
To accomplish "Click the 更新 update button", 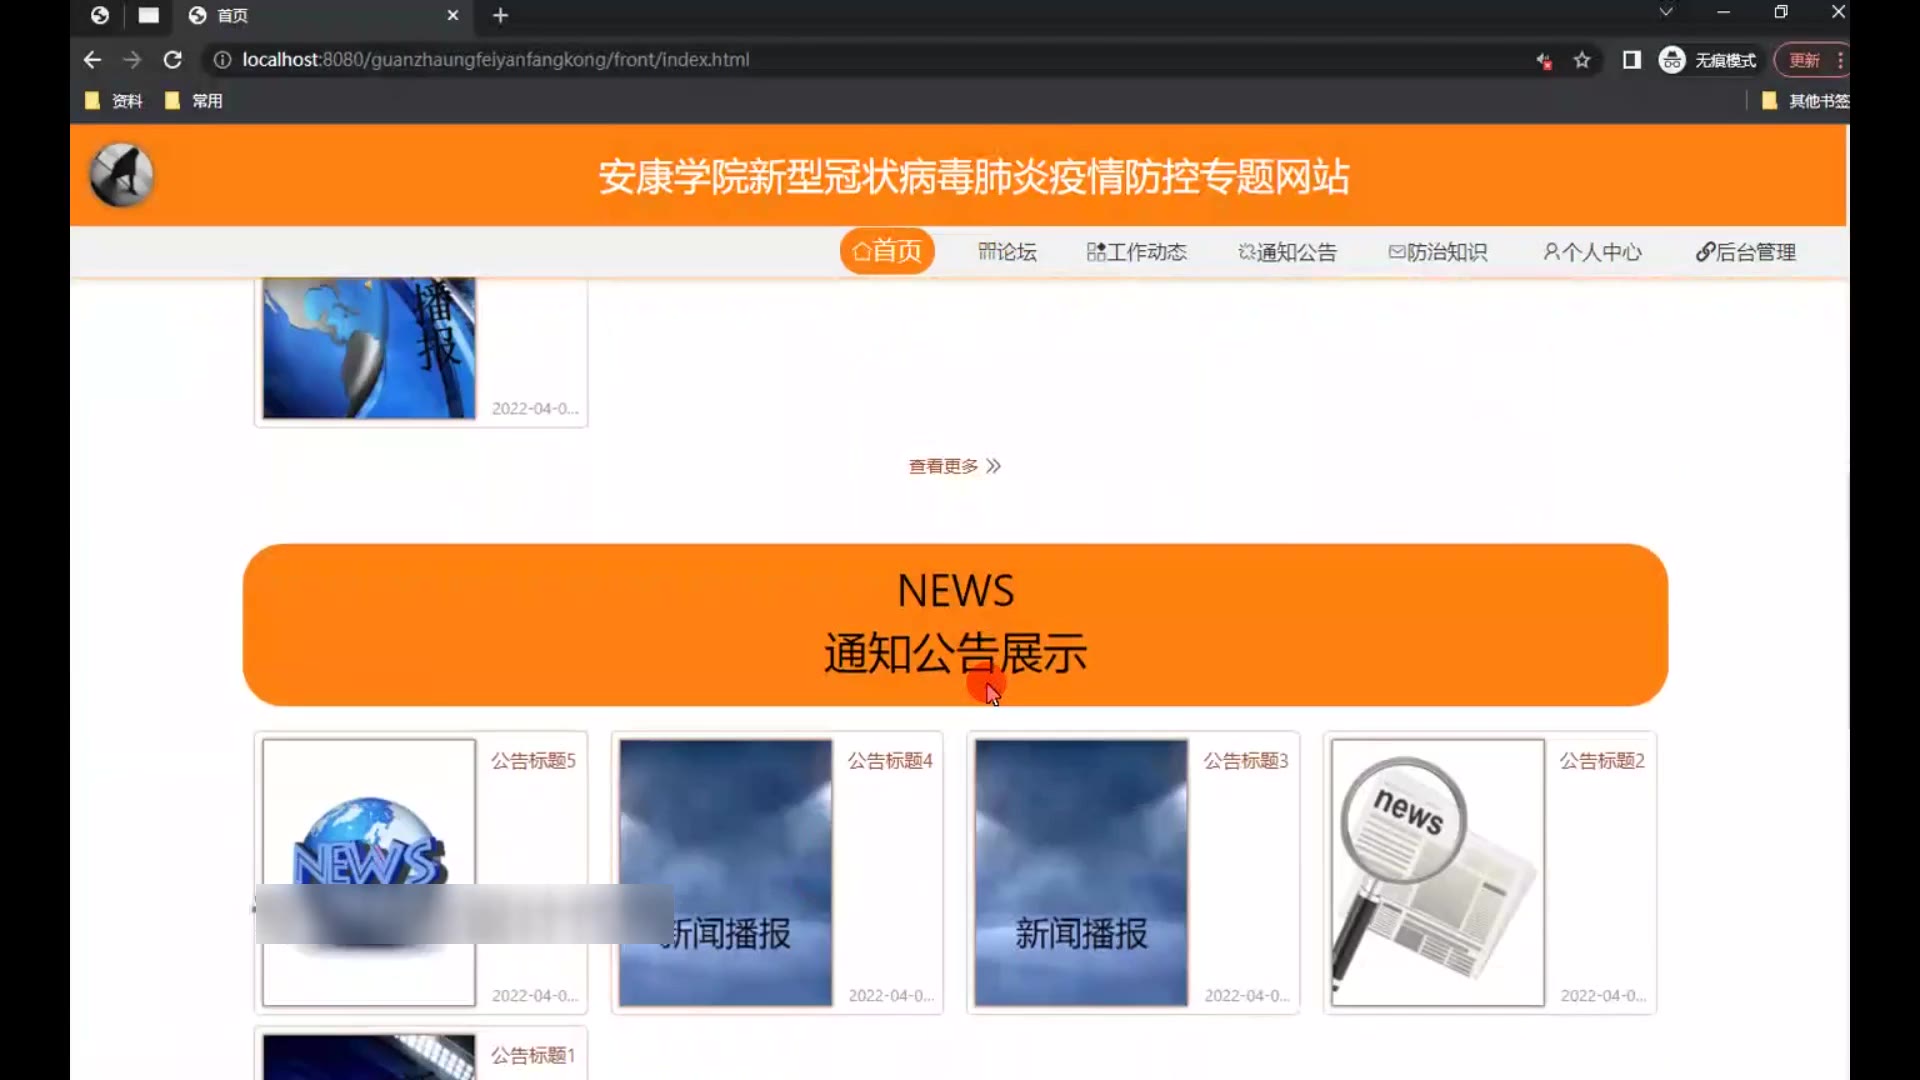I will (x=1805, y=60).
